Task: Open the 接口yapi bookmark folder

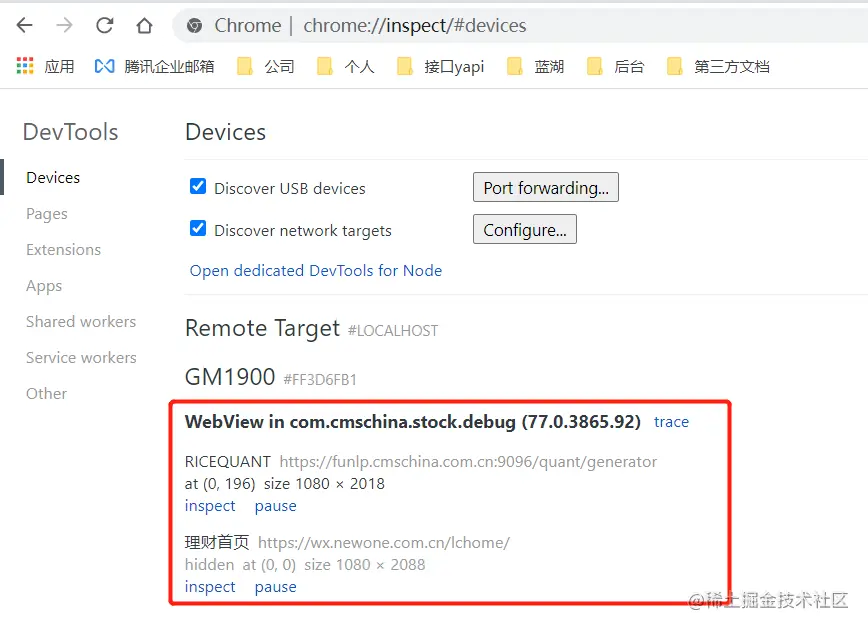Action: [441, 66]
